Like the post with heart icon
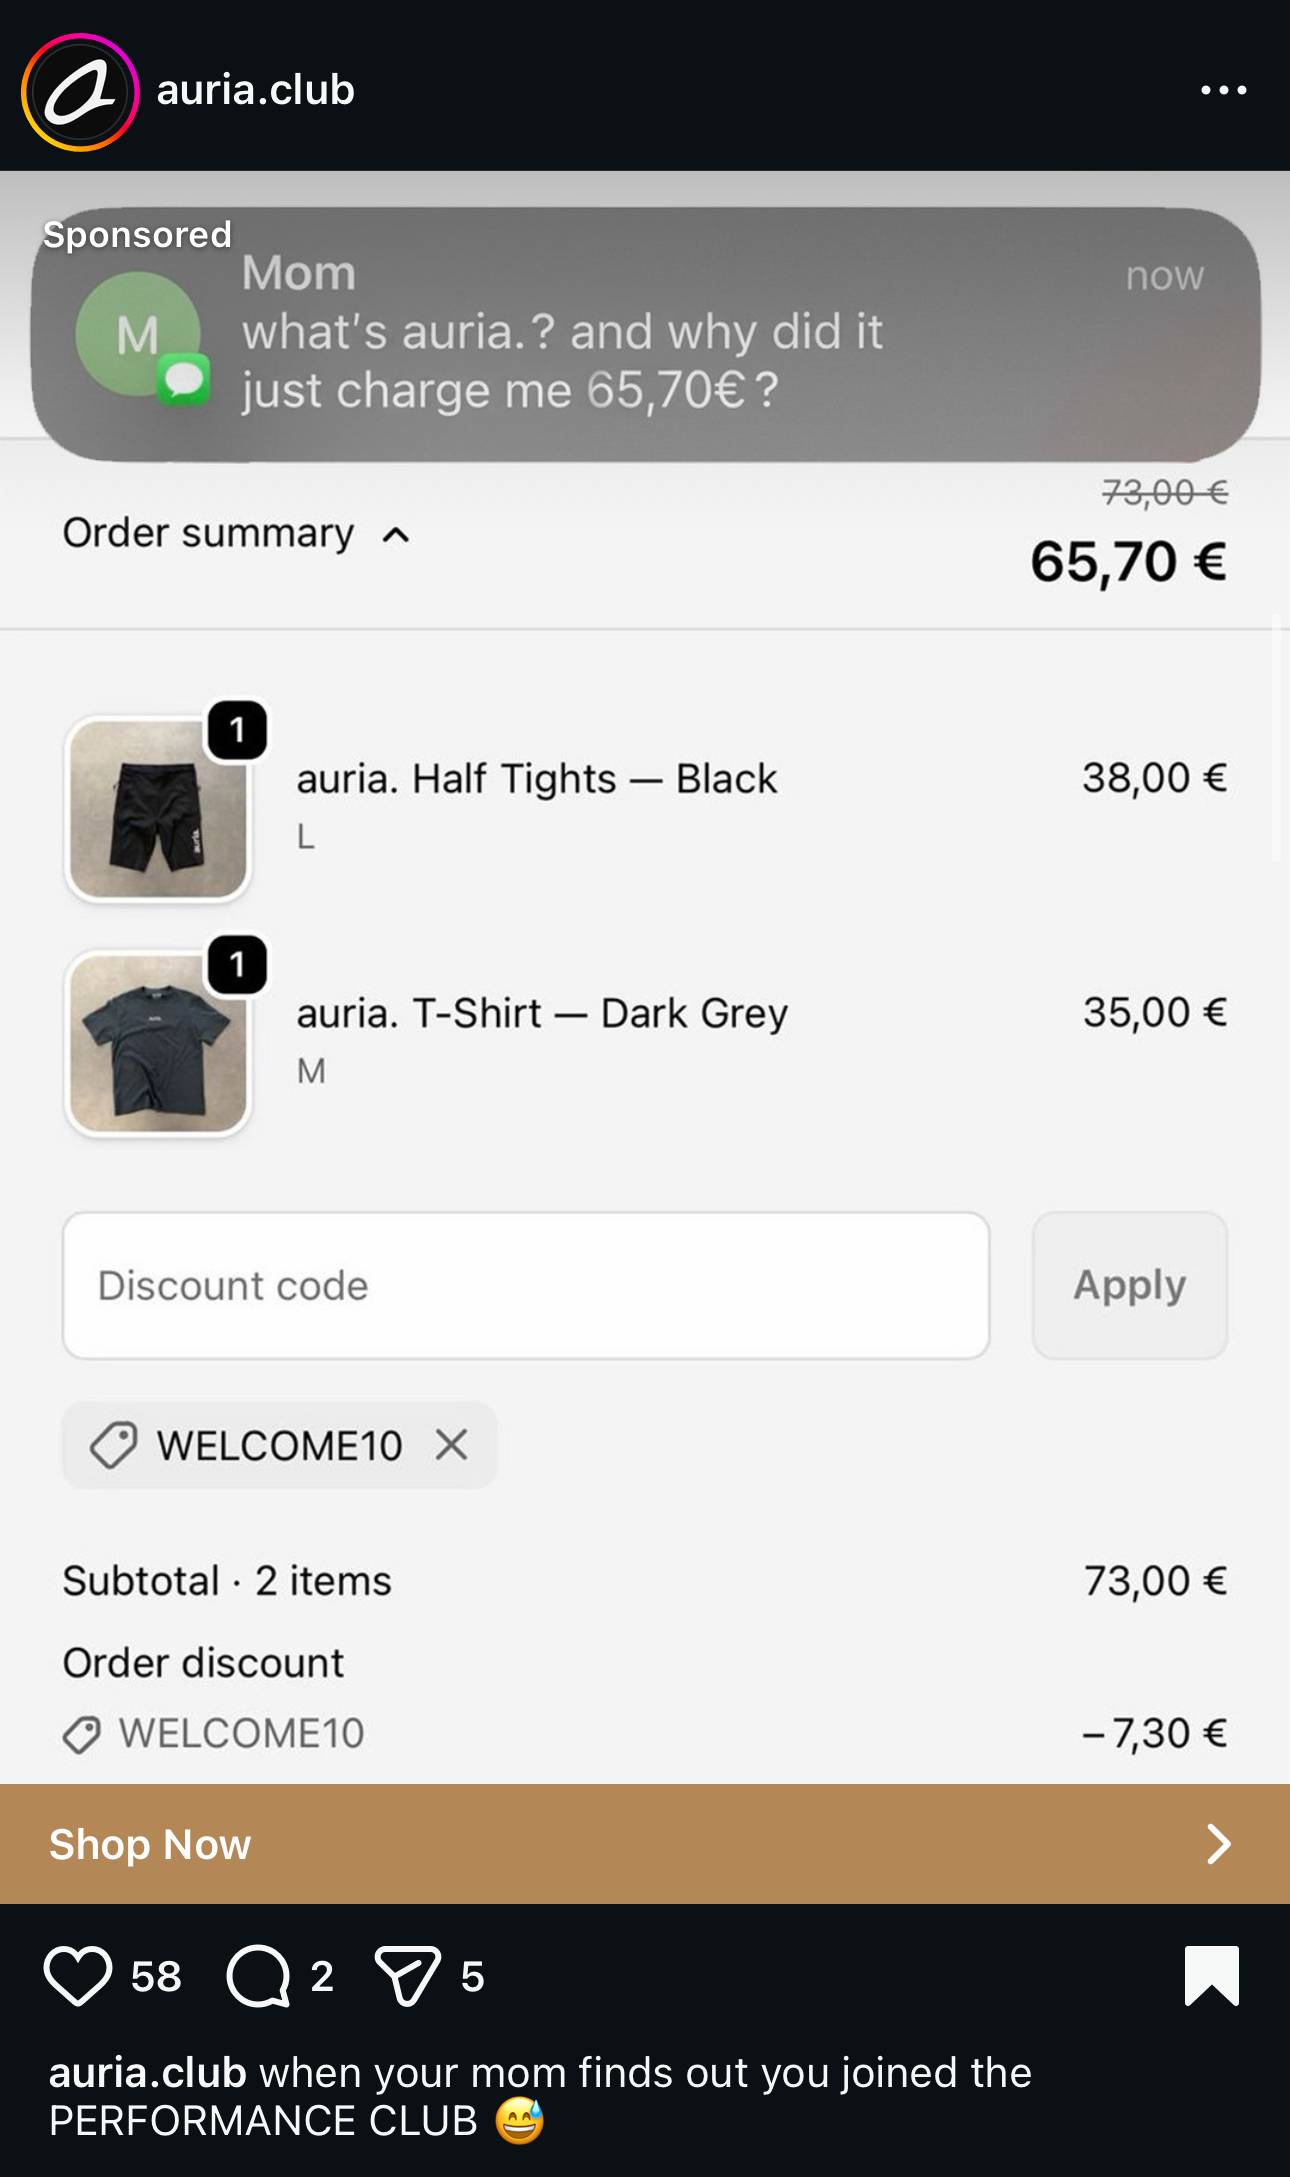This screenshot has width=1290, height=2177. click(78, 1976)
